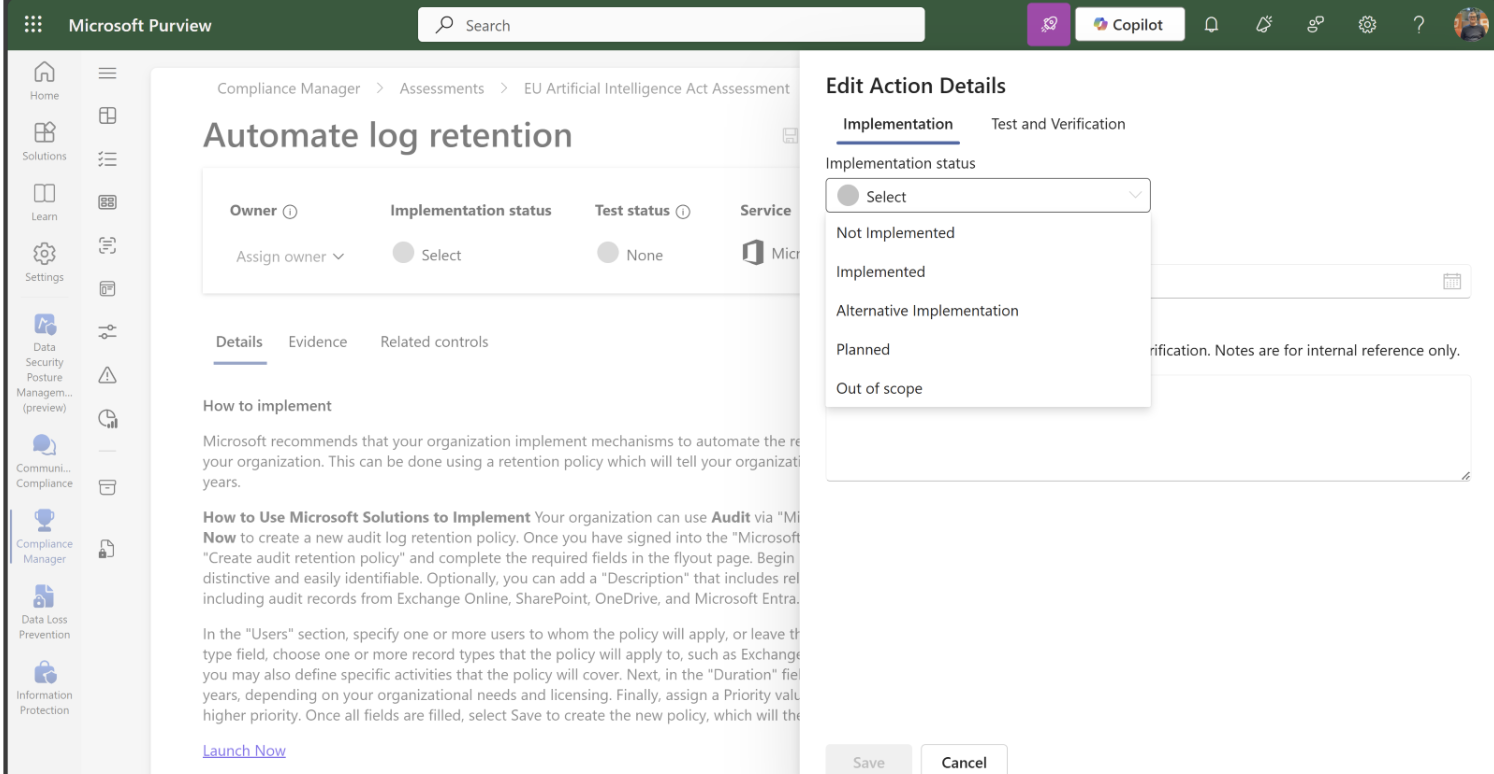Click into the Search box
The width and height of the screenshot is (1494, 774).
point(671,25)
